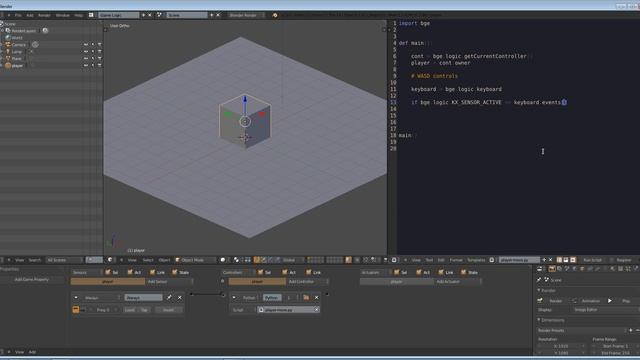Click the Animation render button

tap(587, 301)
